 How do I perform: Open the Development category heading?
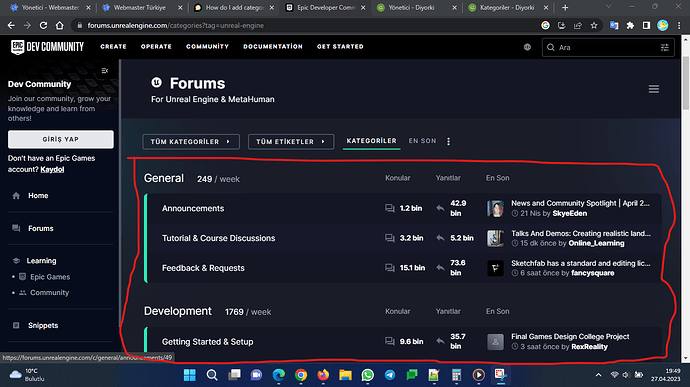point(178,311)
